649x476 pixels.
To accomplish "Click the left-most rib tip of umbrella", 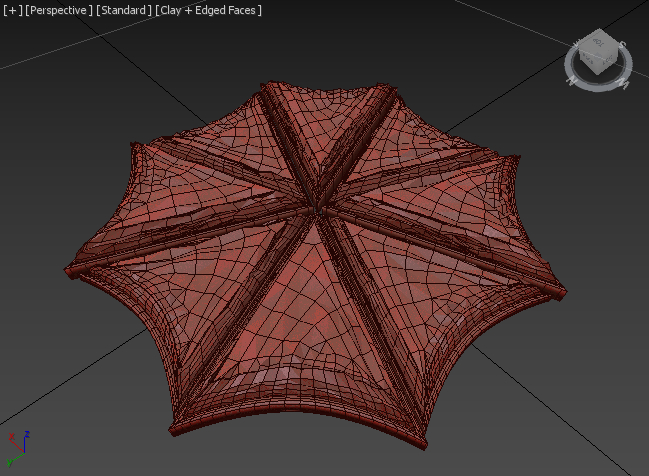I will pyautogui.click(x=70, y=271).
